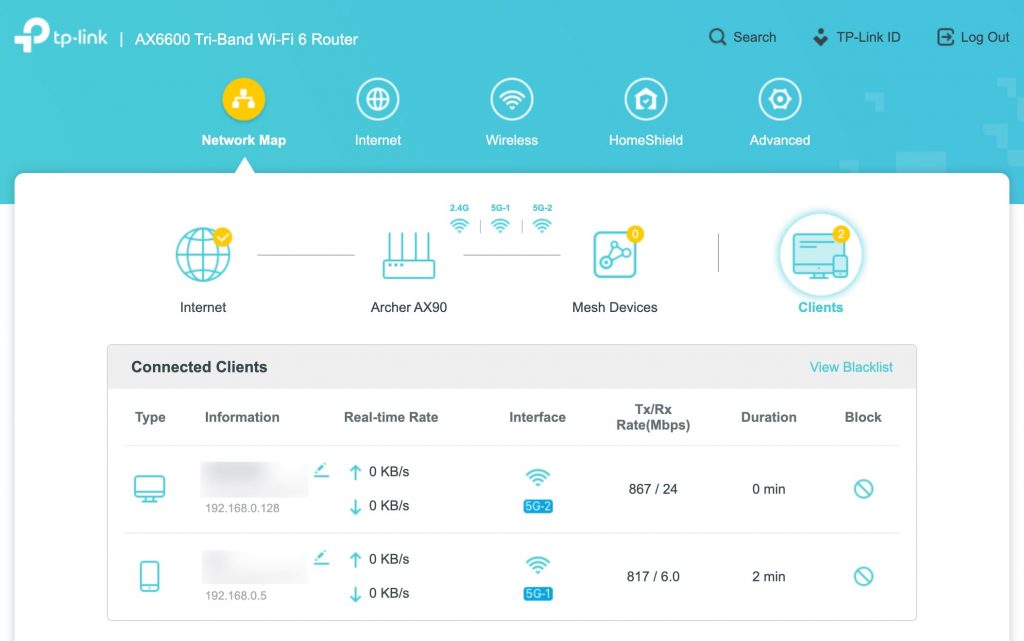Select the Internet globe icon
Image resolution: width=1024 pixels, height=641 pixels.
203,255
